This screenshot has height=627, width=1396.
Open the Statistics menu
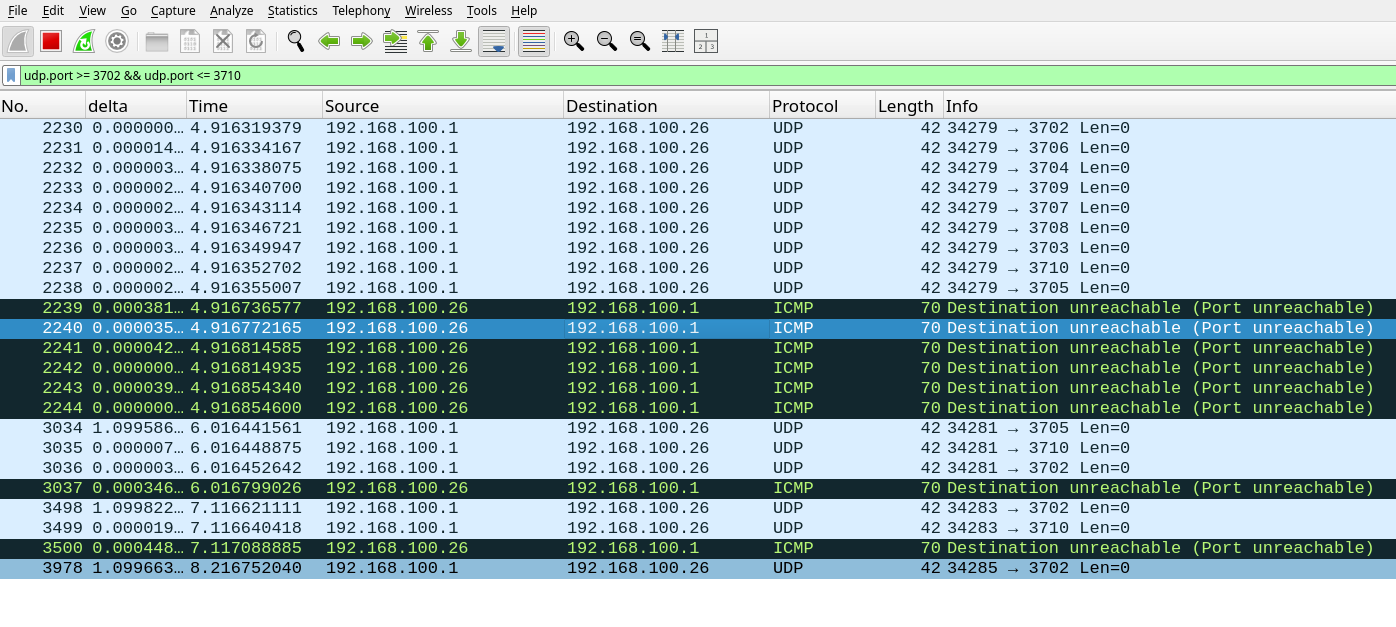292,10
